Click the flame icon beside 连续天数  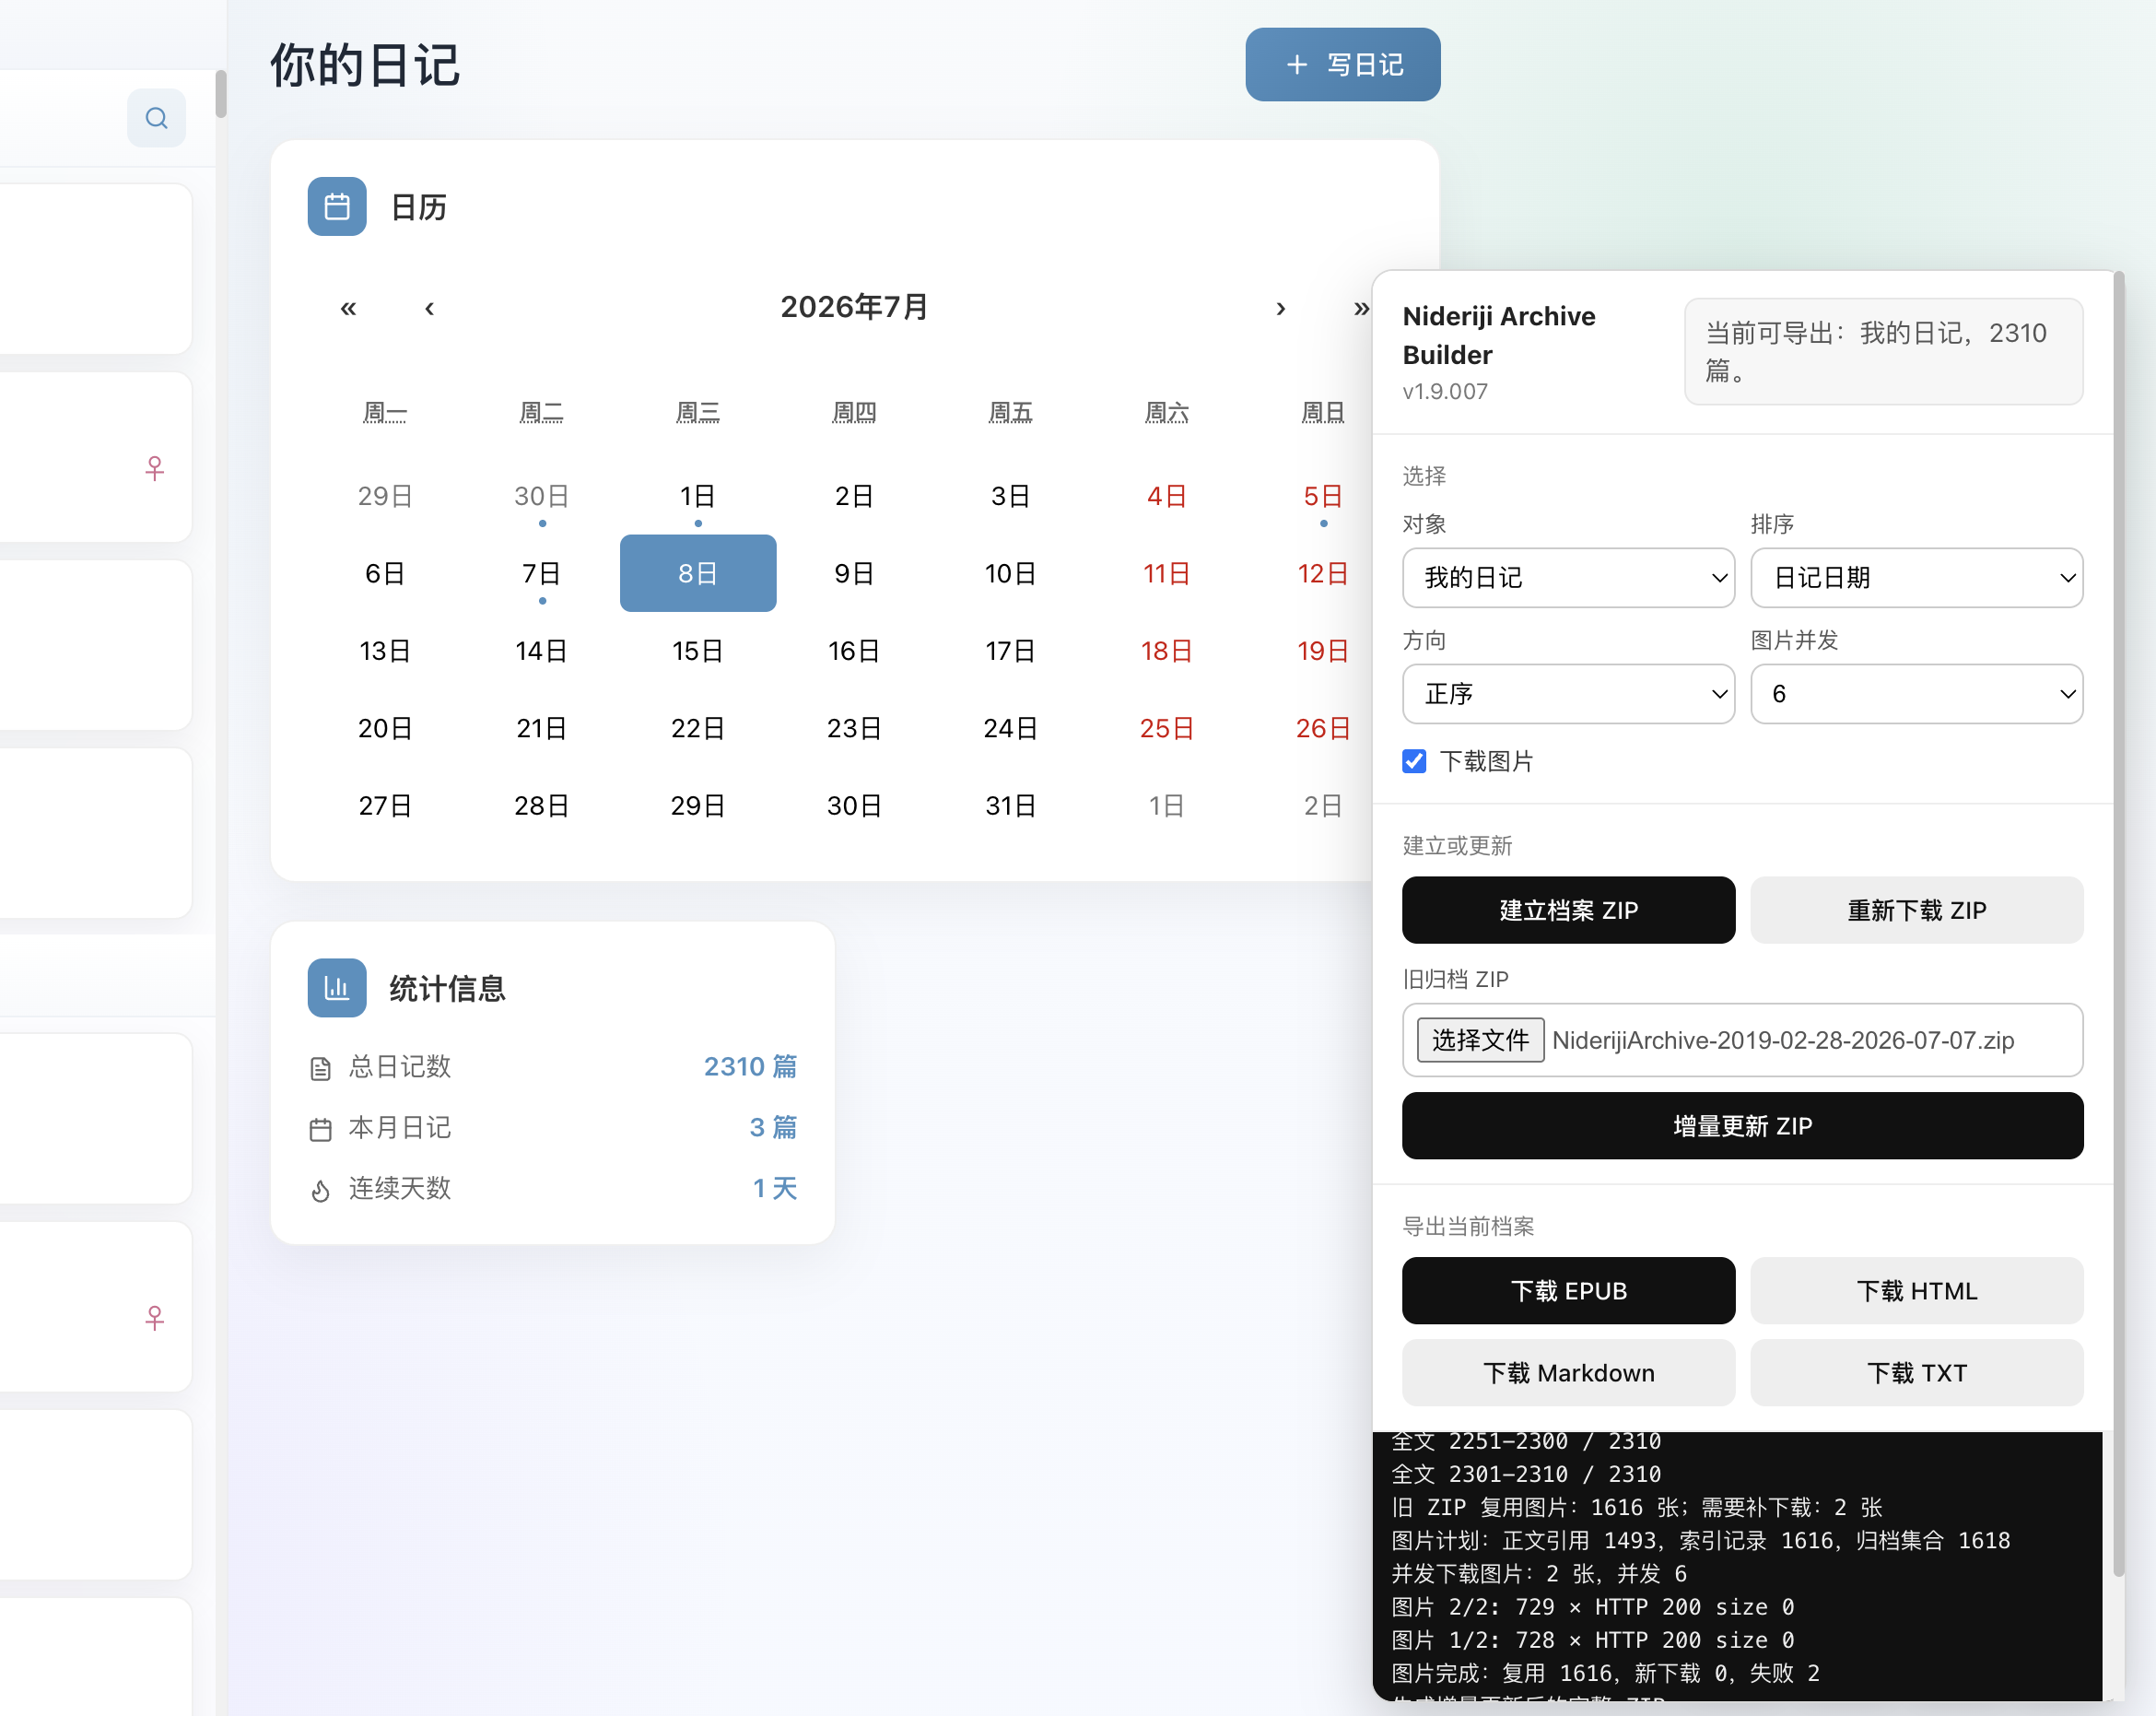[320, 1190]
